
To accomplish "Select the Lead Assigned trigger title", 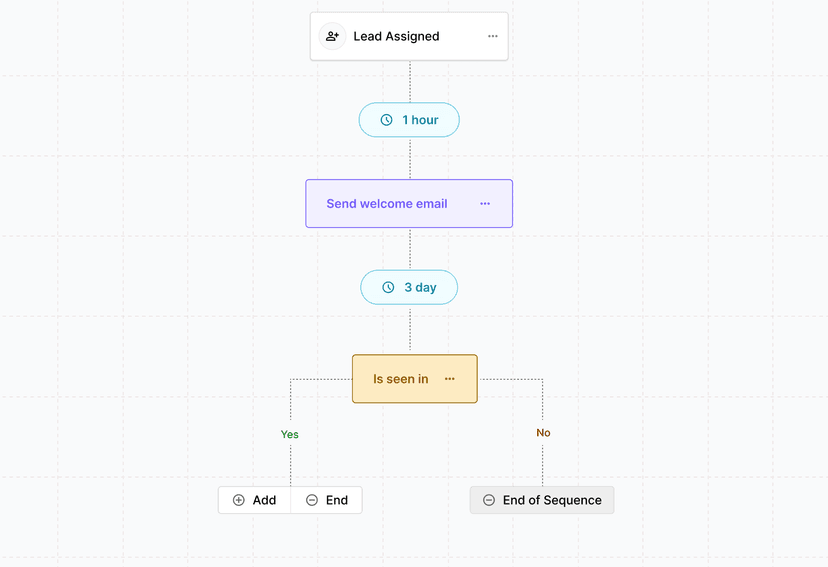I will tap(396, 36).
